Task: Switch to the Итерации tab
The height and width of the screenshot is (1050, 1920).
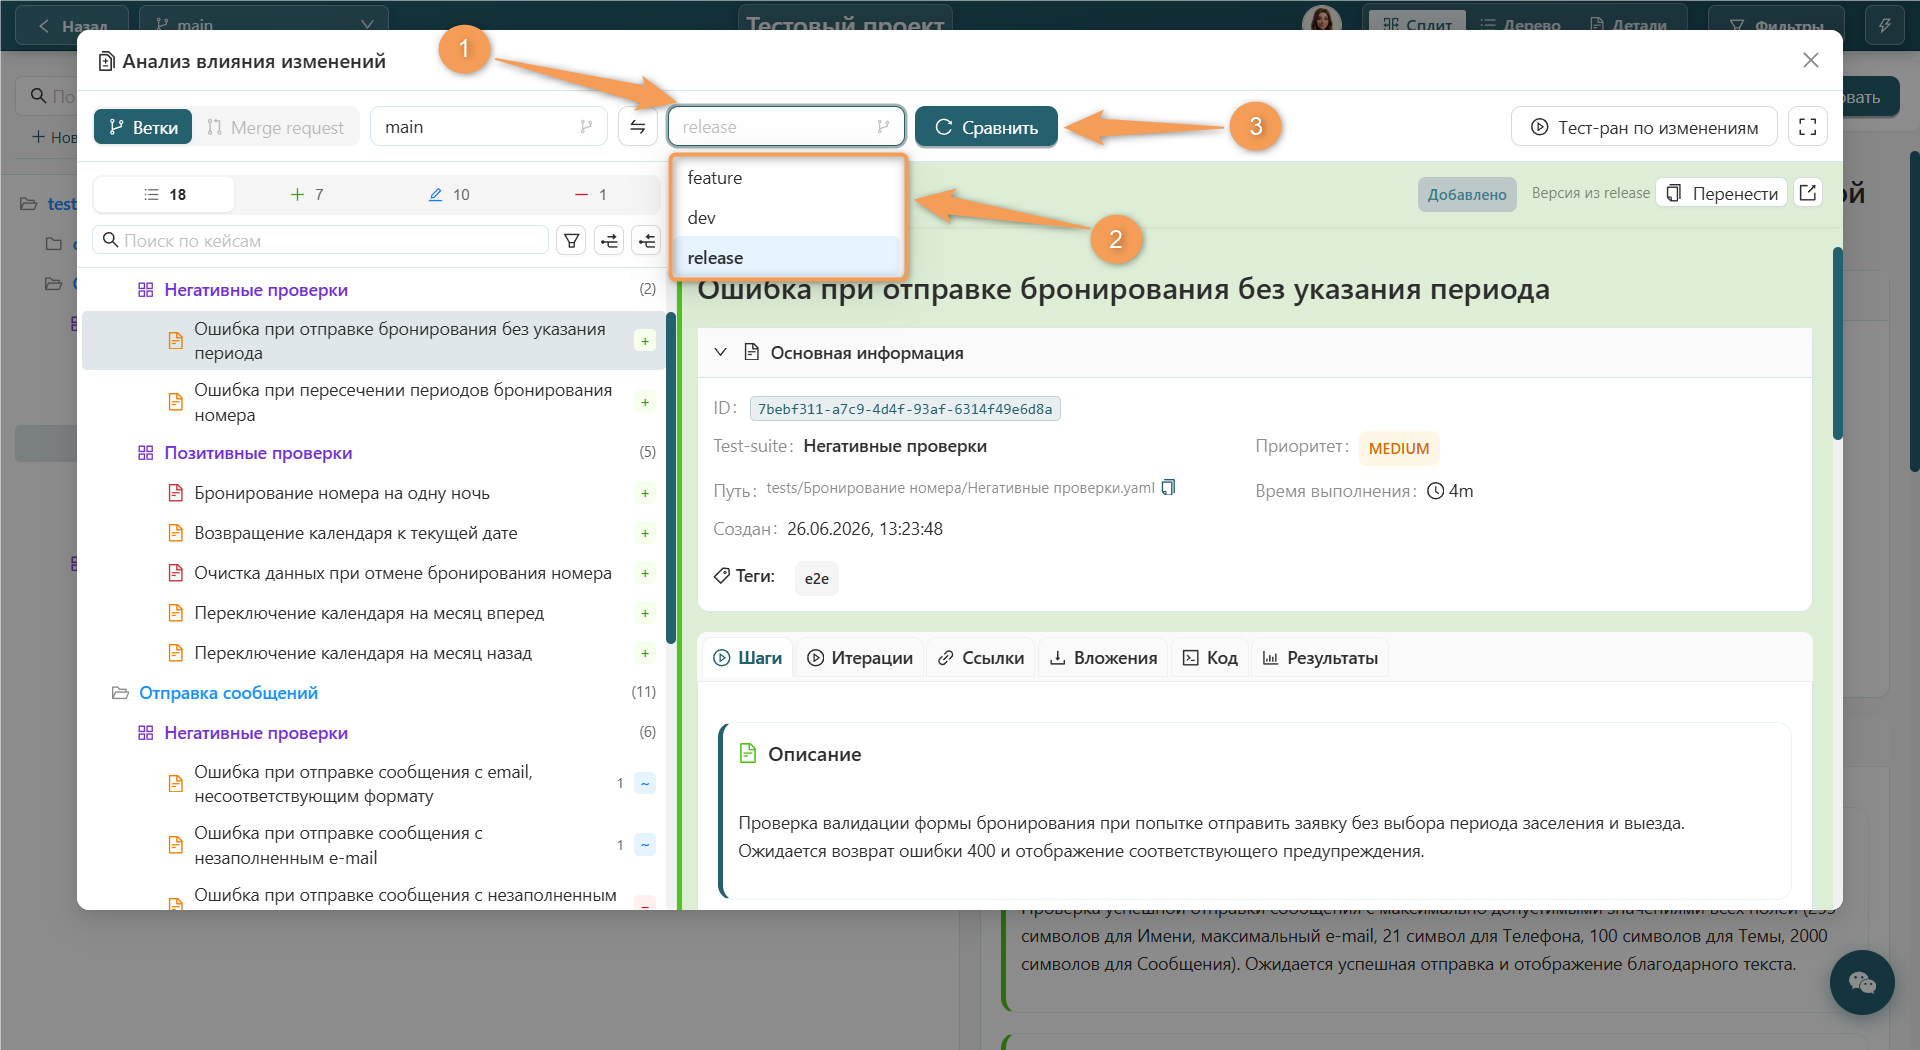Action: coord(860,658)
